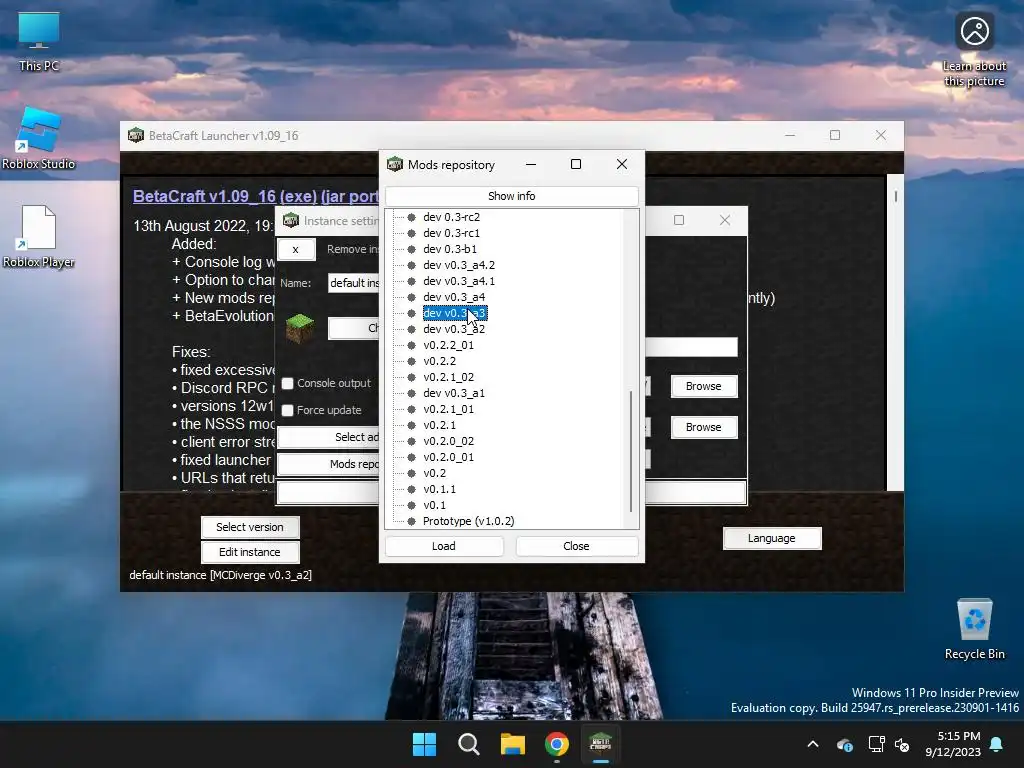
Task: Click Learn about this picture icon
Action: tap(974, 49)
